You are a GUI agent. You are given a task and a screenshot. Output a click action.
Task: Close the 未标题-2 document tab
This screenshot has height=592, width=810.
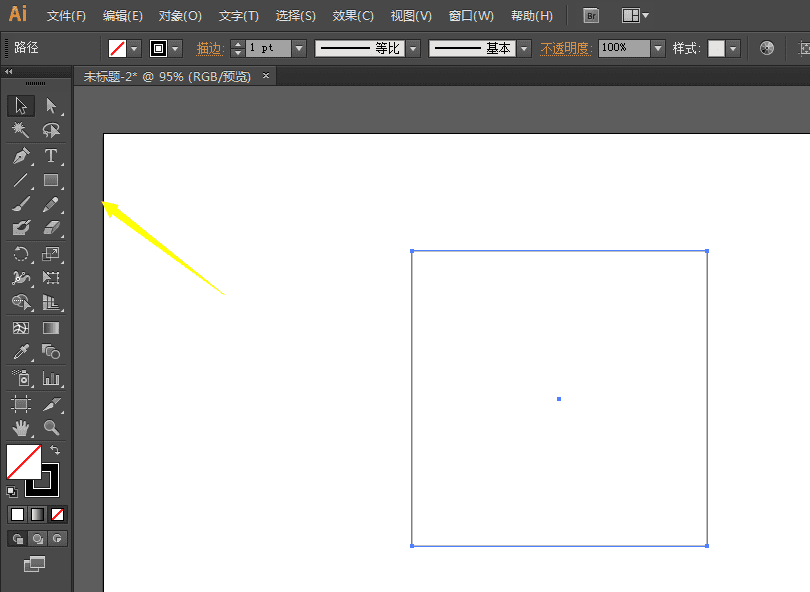(x=266, y=75)
